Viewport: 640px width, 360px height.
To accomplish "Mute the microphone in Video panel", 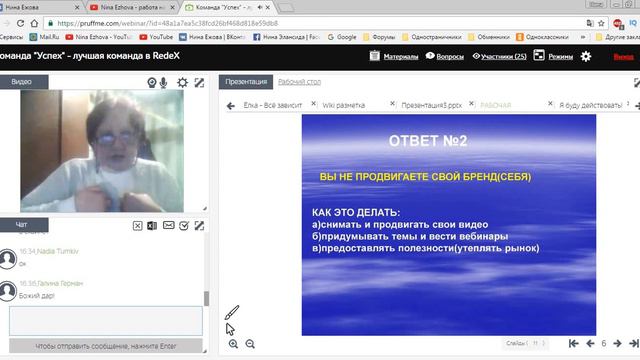I will click(x=163, y=83).
